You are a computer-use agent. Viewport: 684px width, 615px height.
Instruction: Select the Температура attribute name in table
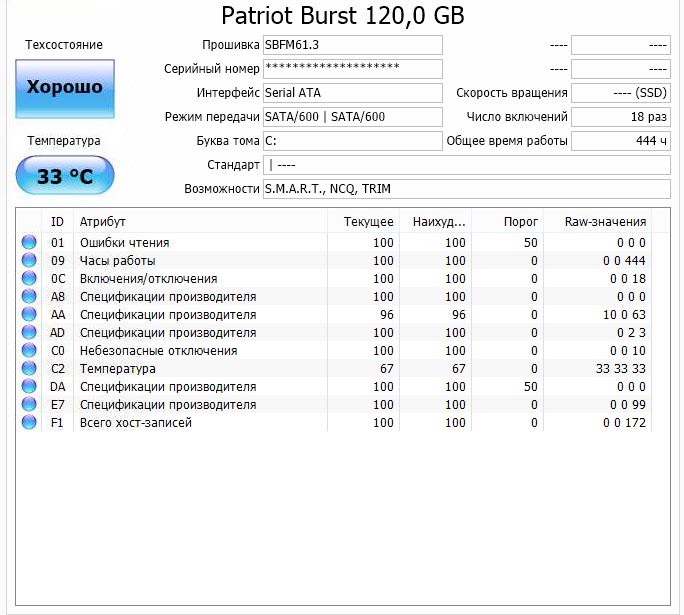click(117, 369)
